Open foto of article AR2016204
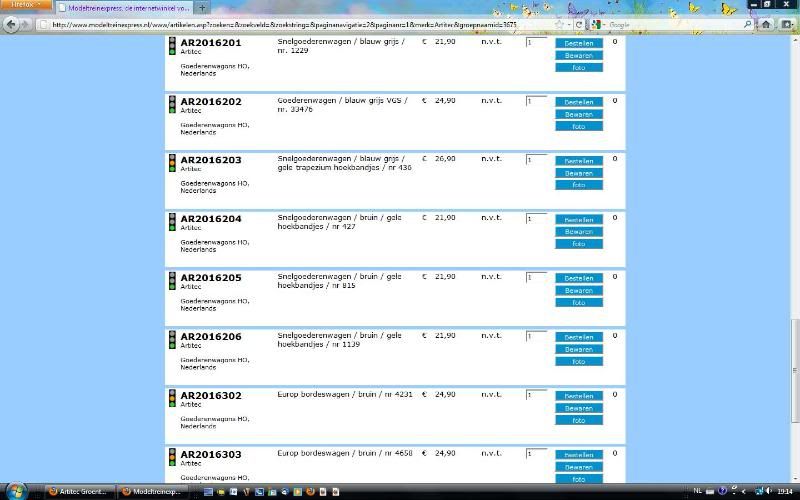Viewport: 800px width, 500px height. click(579, 244)
